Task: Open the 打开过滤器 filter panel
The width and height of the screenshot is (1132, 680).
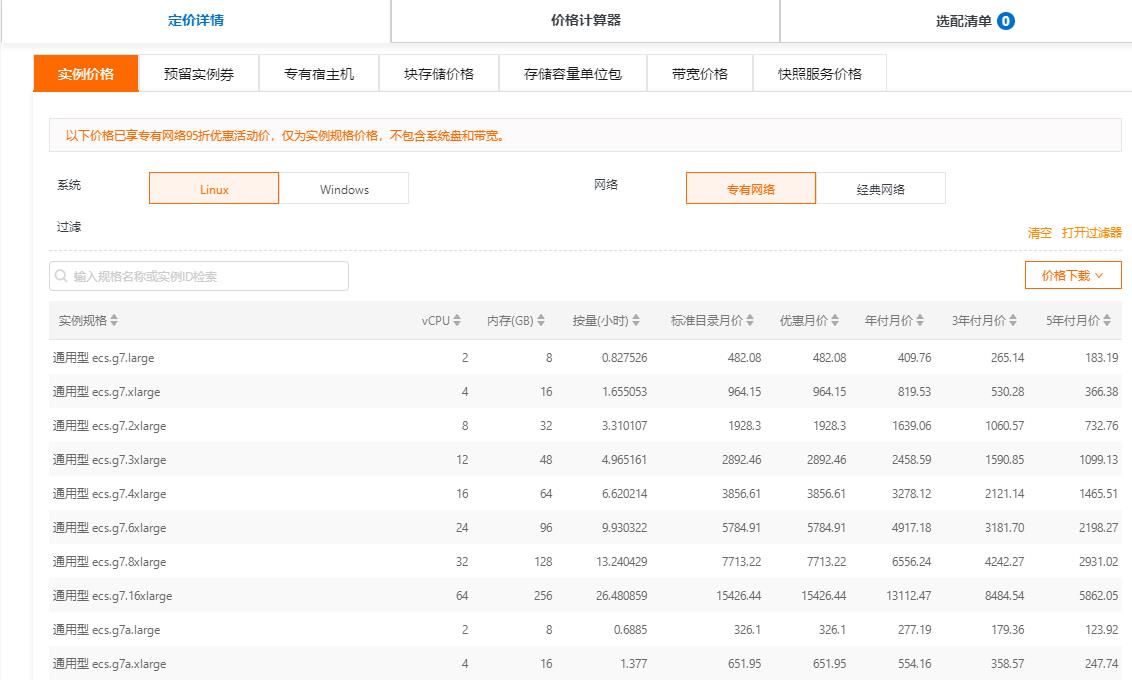Action: (1091, 233)
